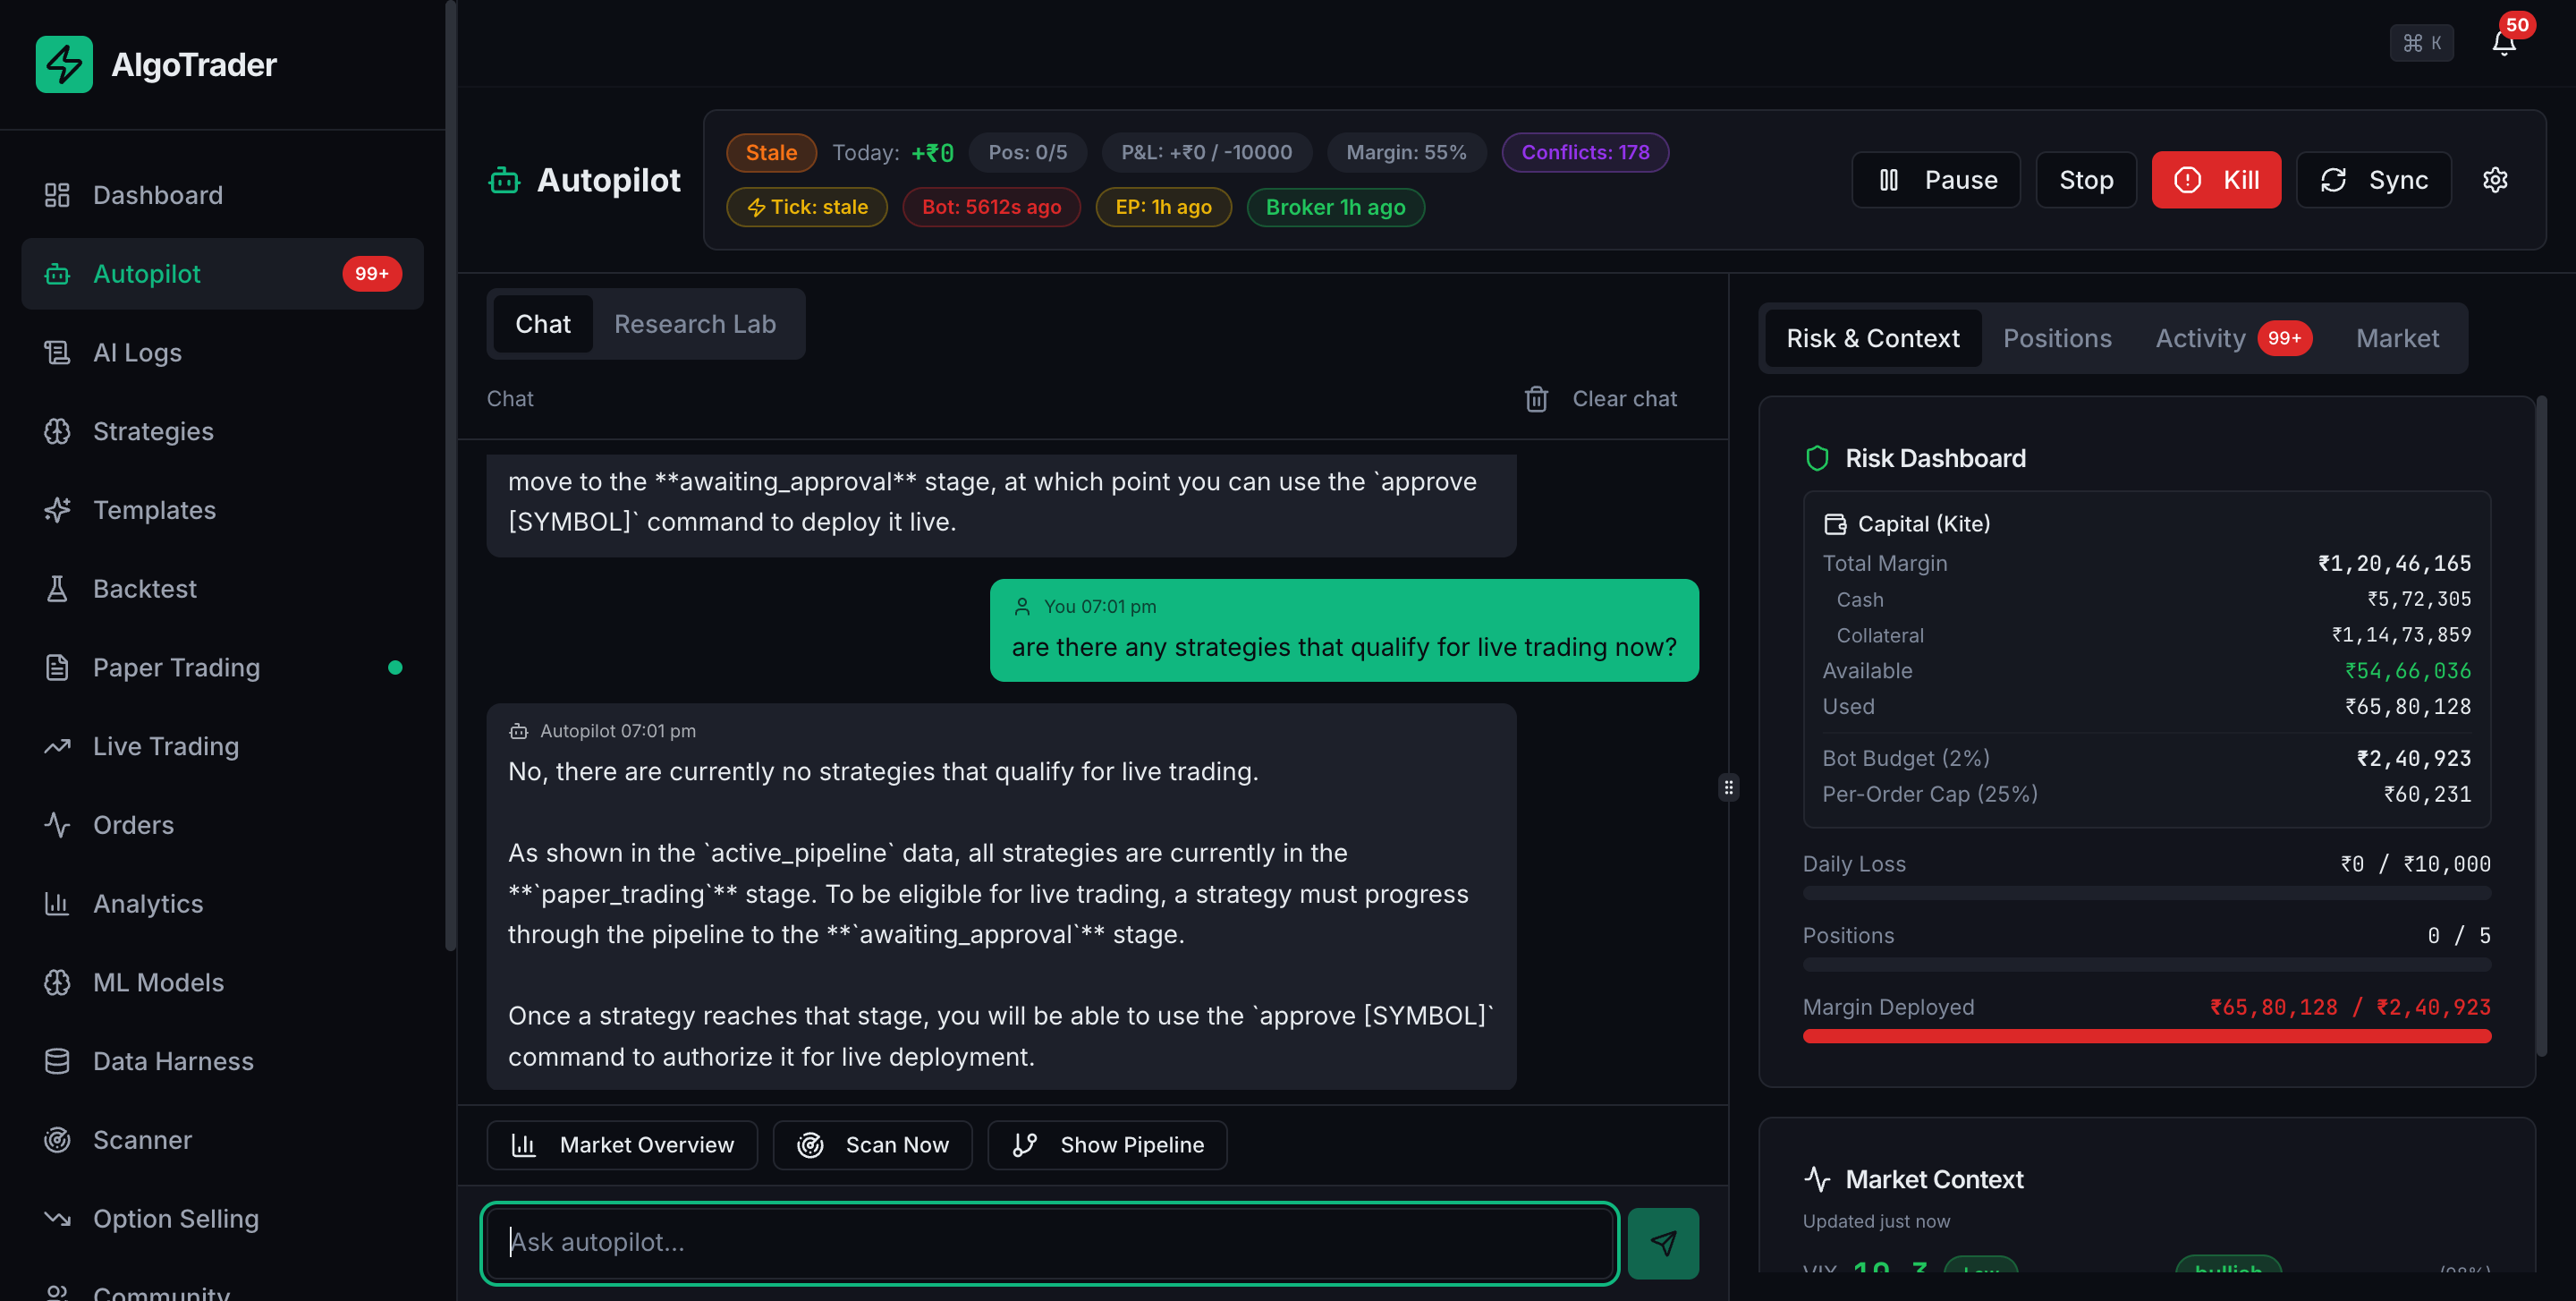Click the Scan Now button
Screen dimensions: 2576x1301
[872, 1145]
